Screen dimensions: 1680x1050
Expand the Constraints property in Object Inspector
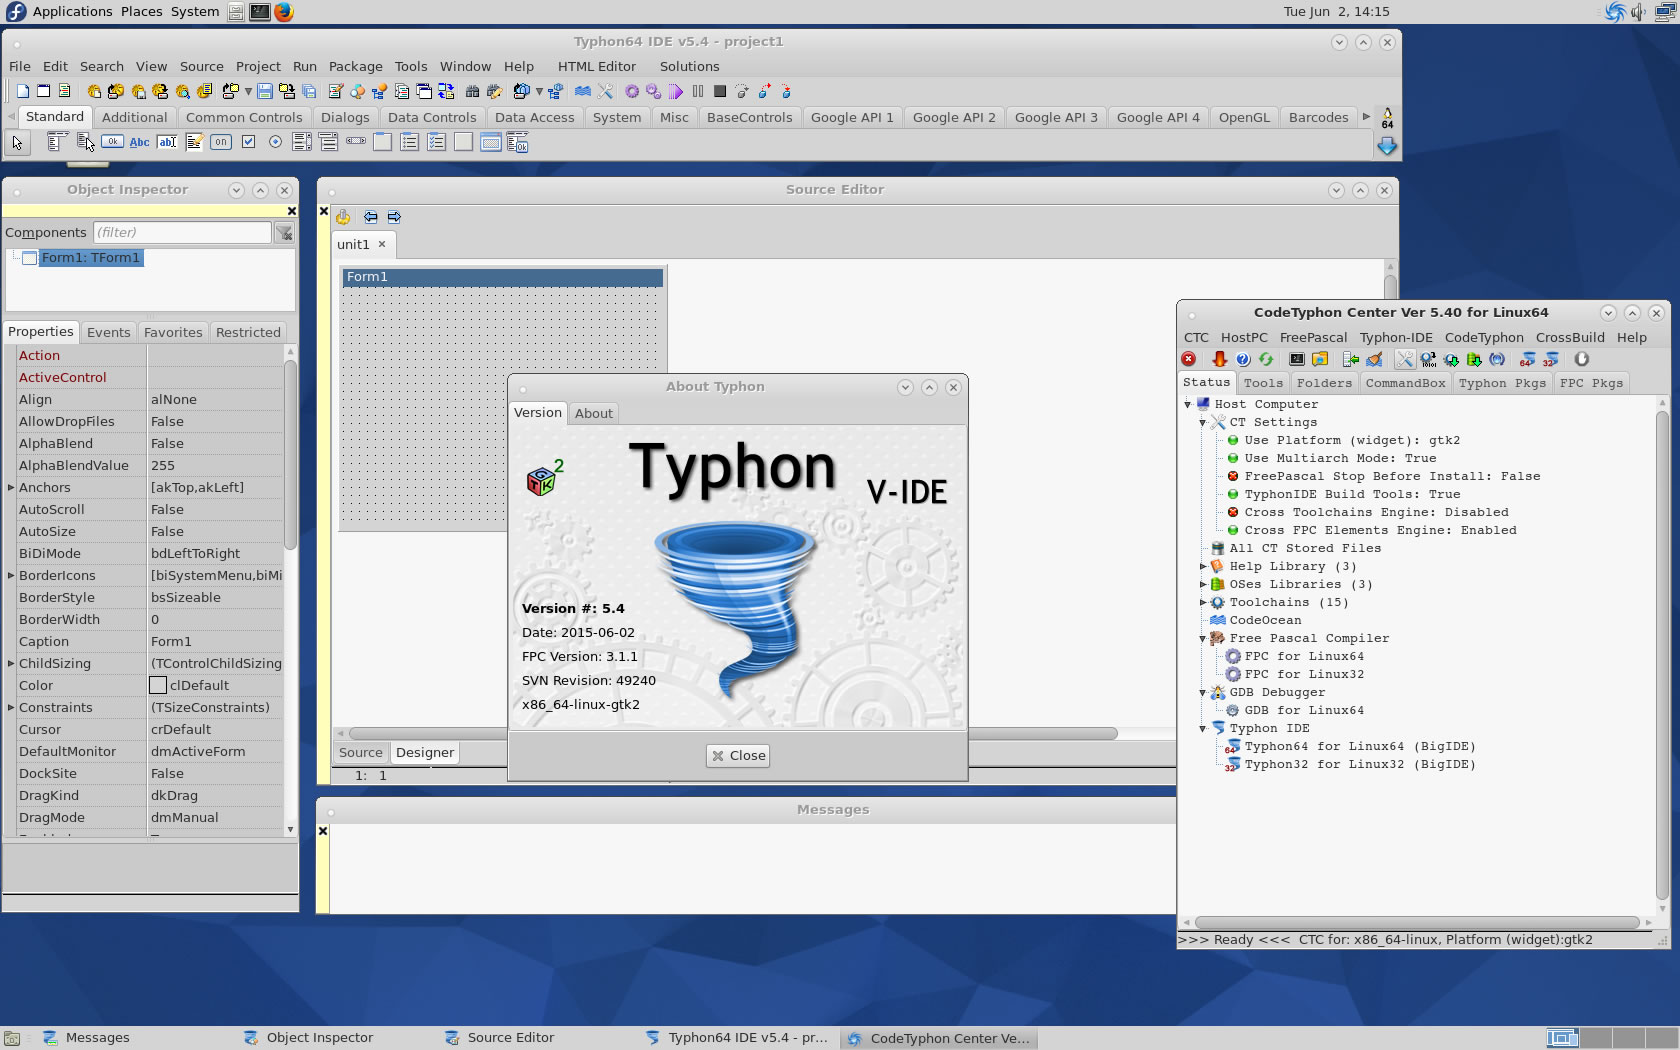(x=11, y=708)
